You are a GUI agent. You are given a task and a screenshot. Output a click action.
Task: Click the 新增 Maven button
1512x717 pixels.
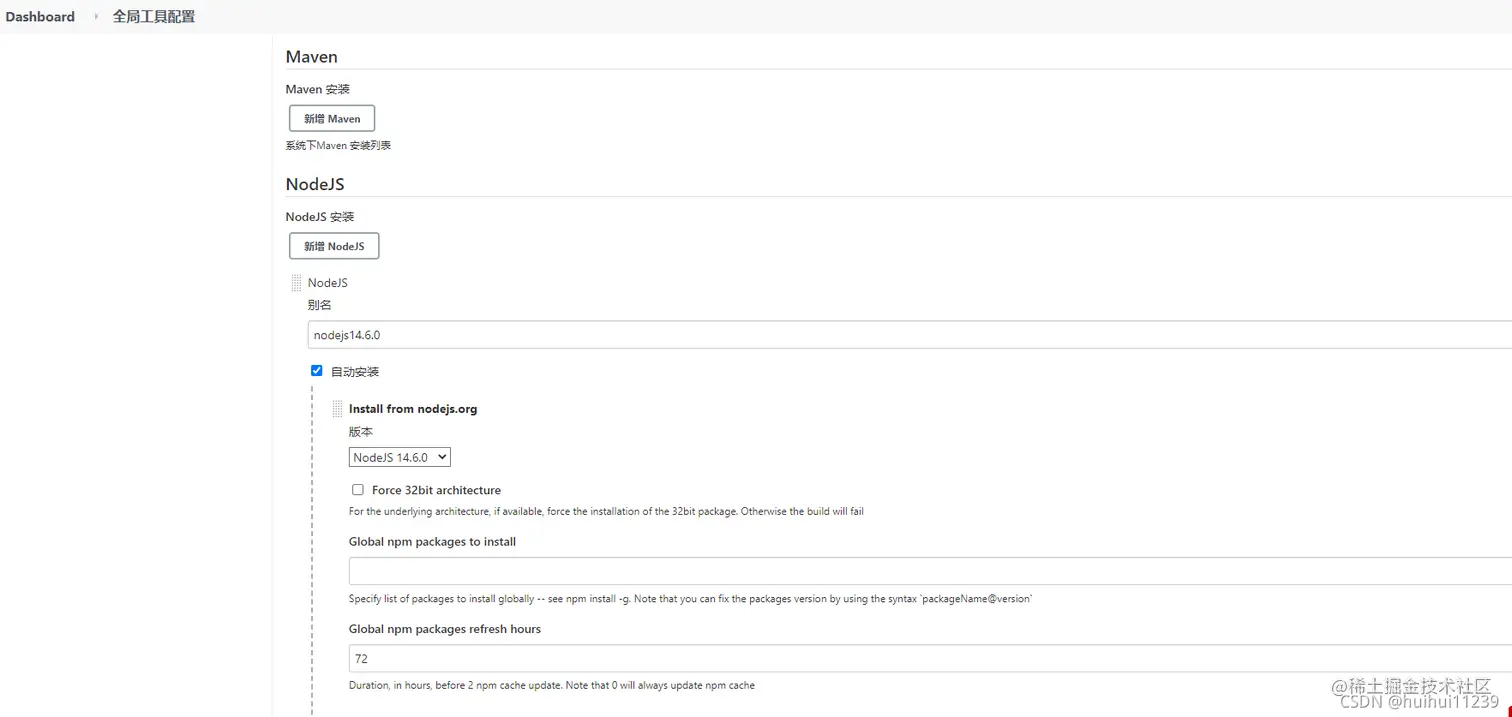[332, 118]
